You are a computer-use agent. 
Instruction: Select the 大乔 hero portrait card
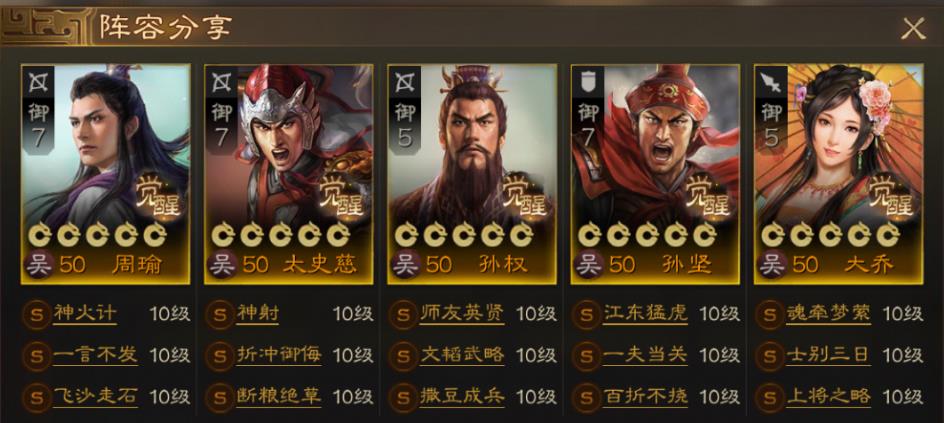tap(839, 174)
